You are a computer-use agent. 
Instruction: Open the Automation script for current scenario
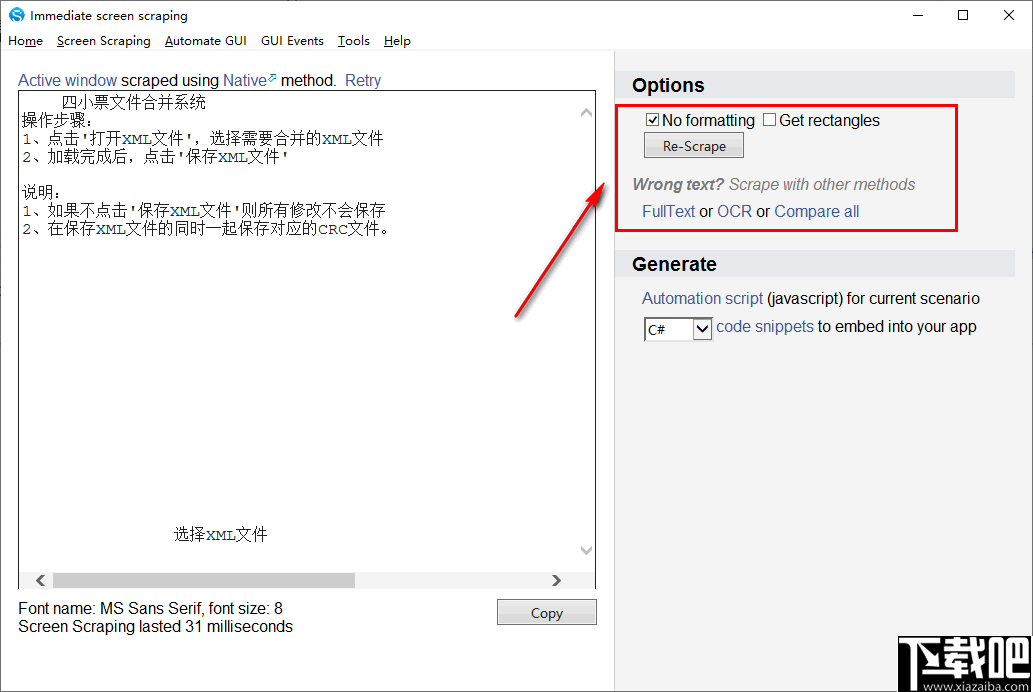click(702, 298)
